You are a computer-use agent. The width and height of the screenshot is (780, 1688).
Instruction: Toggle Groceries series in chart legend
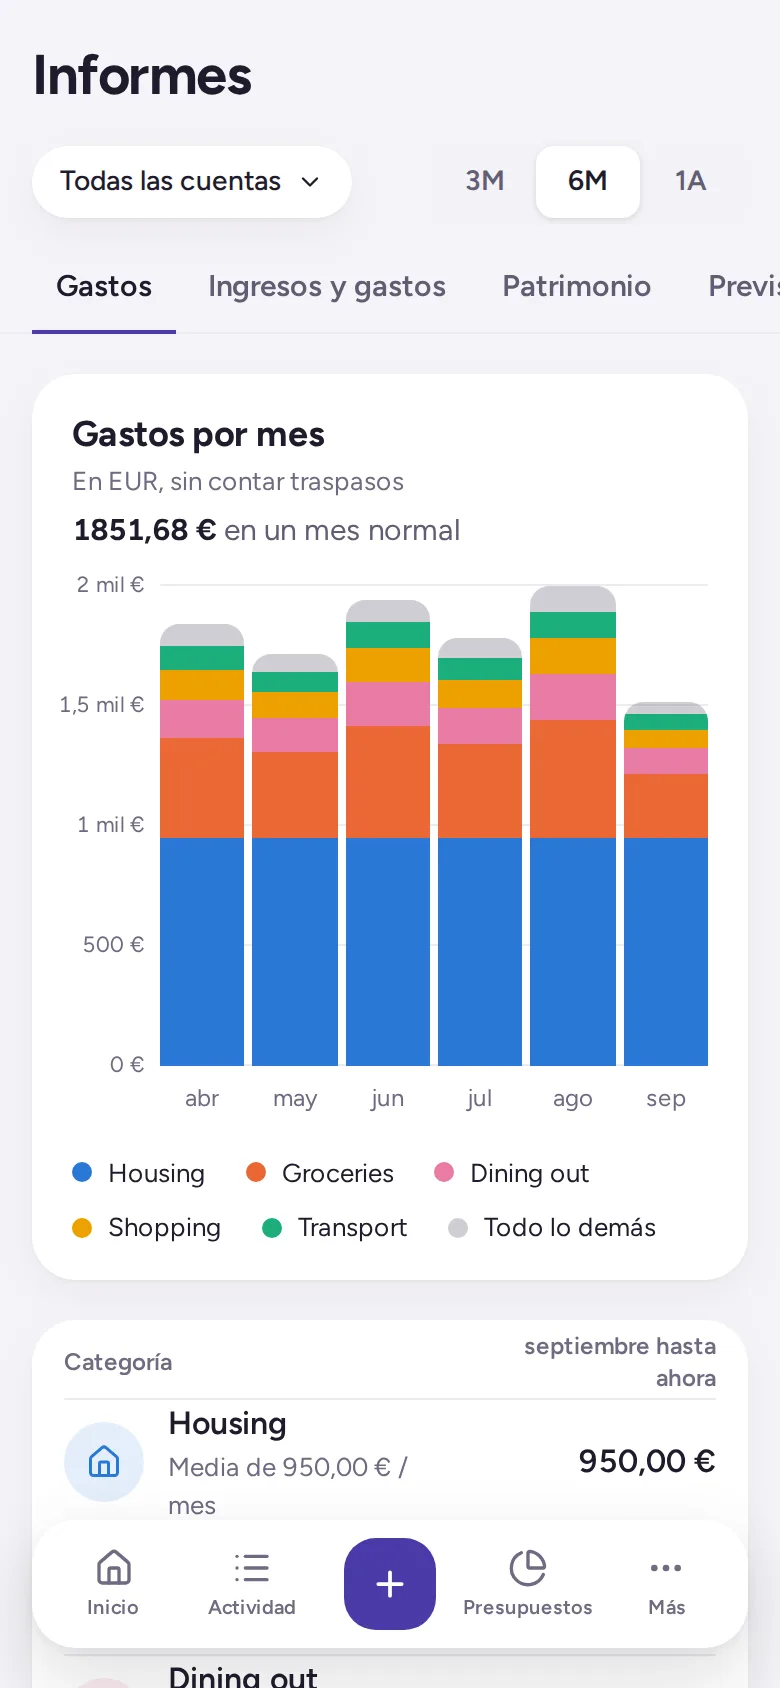click(x=320, y=1173)
